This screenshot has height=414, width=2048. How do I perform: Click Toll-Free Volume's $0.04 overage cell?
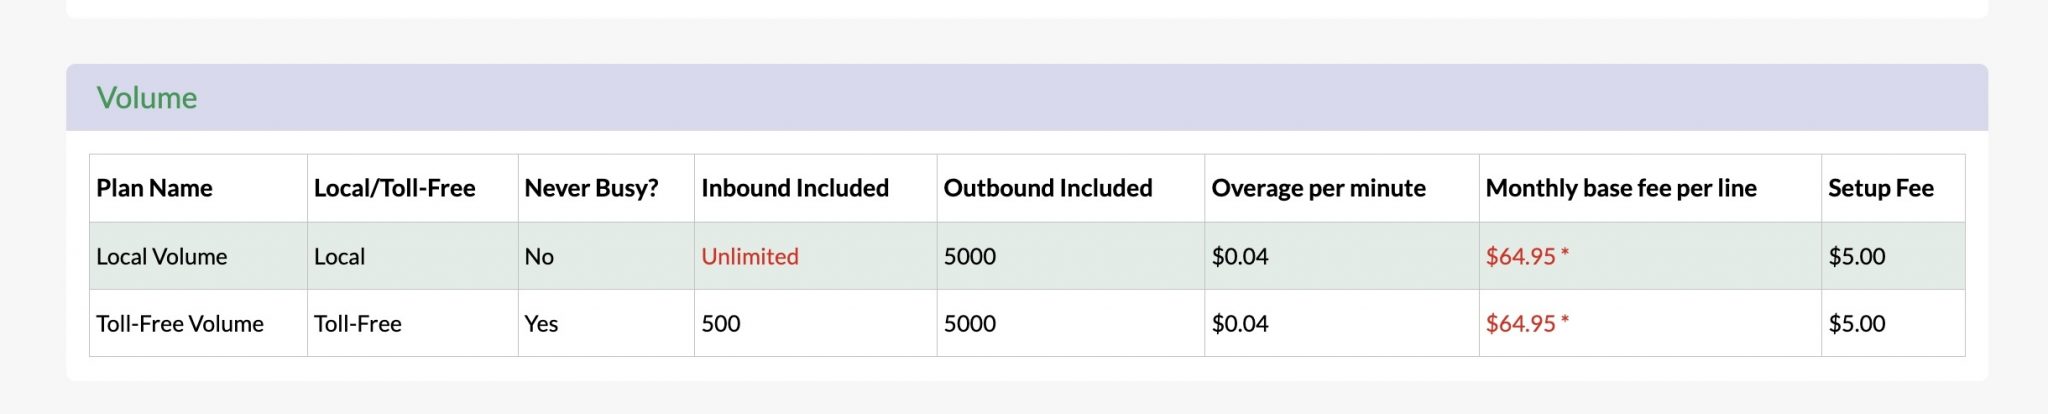point(1239,324)
